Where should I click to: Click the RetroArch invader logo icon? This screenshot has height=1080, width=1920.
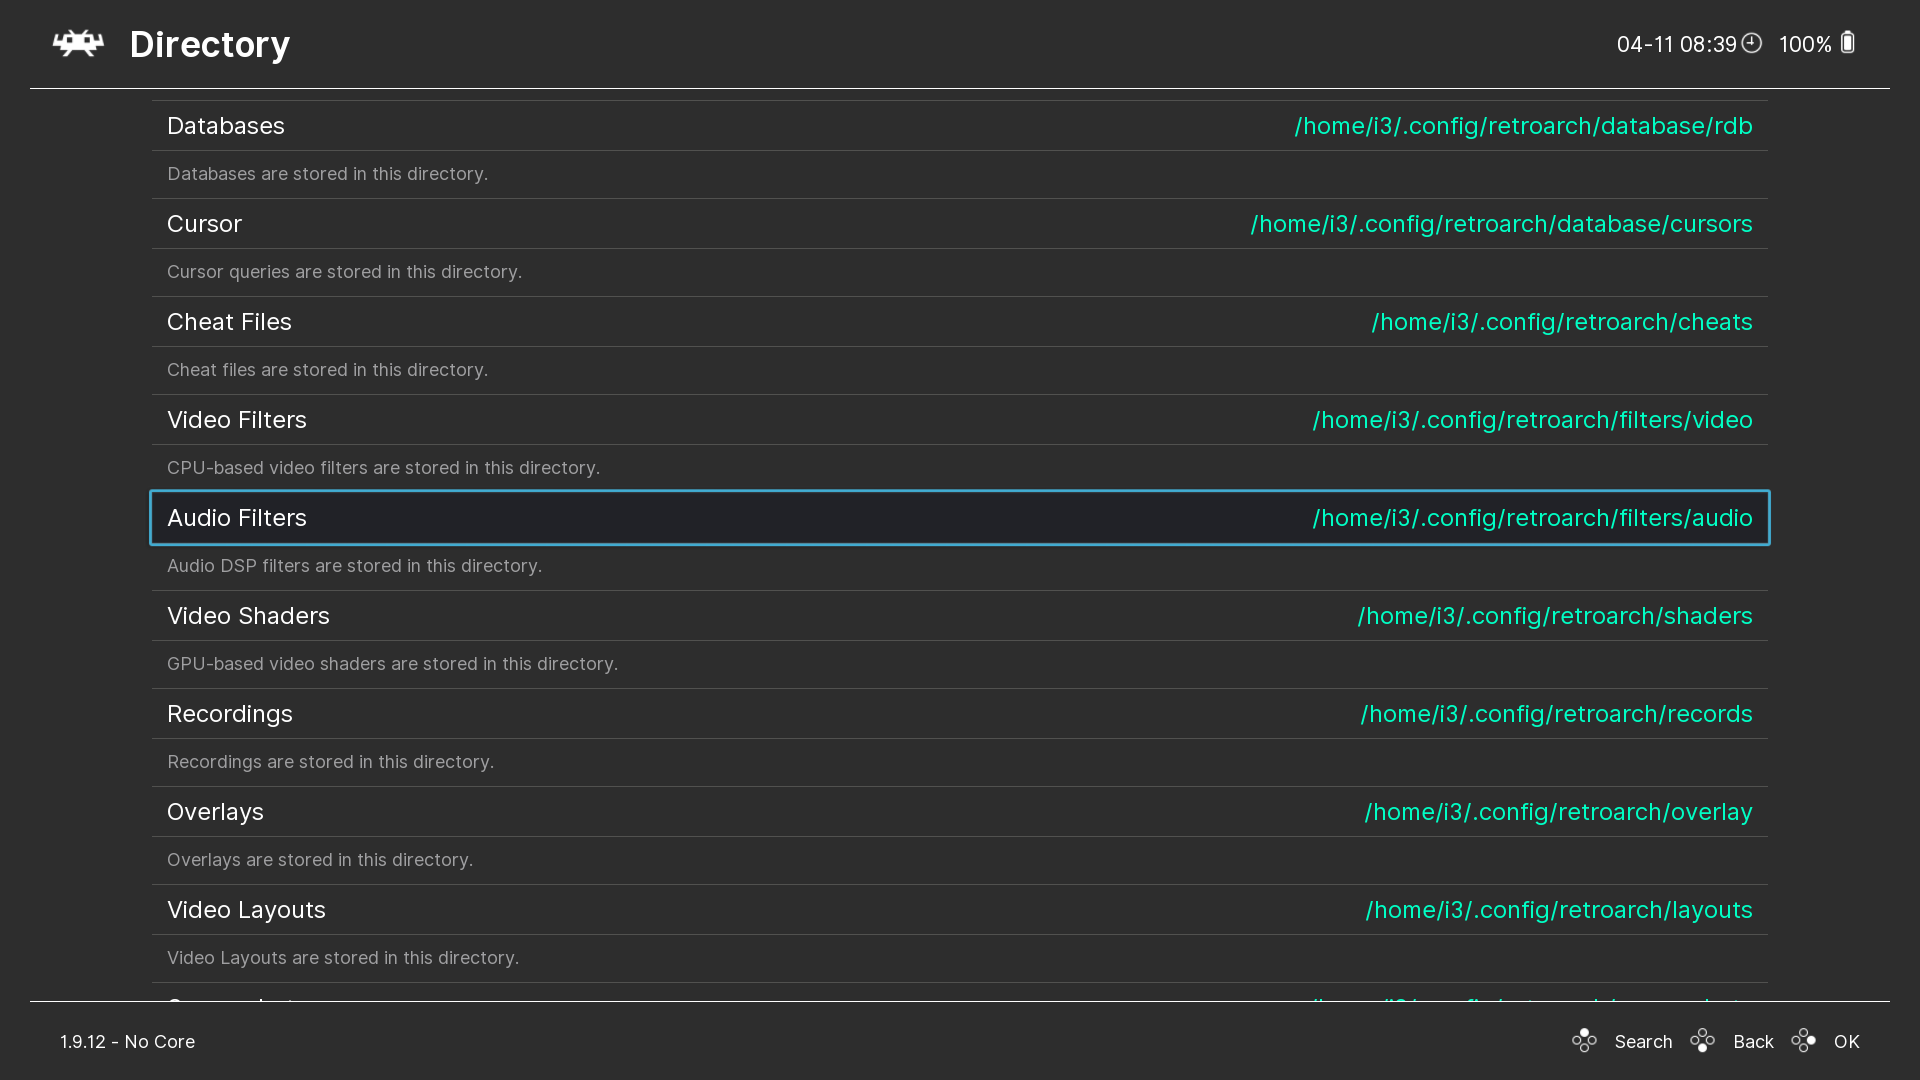pos(78,44)
